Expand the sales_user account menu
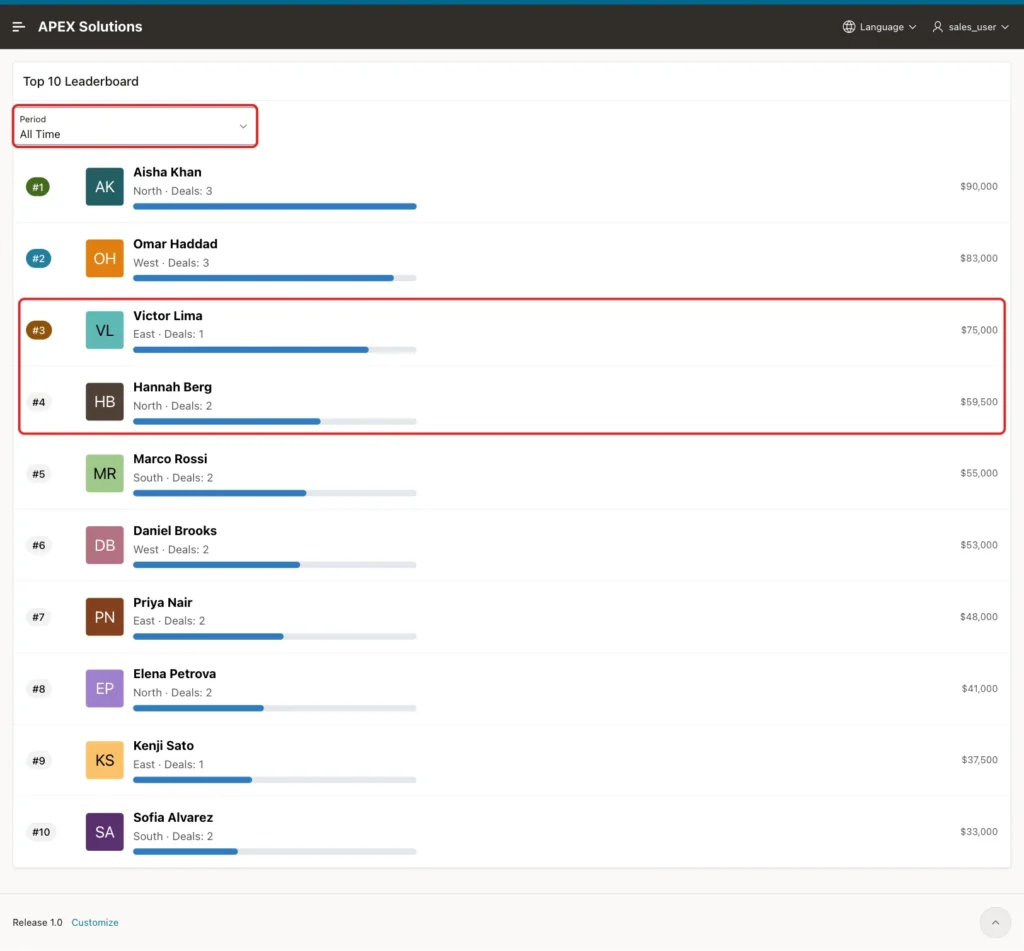This screenshot has width=1024, height=951. [x=970, y=27]
